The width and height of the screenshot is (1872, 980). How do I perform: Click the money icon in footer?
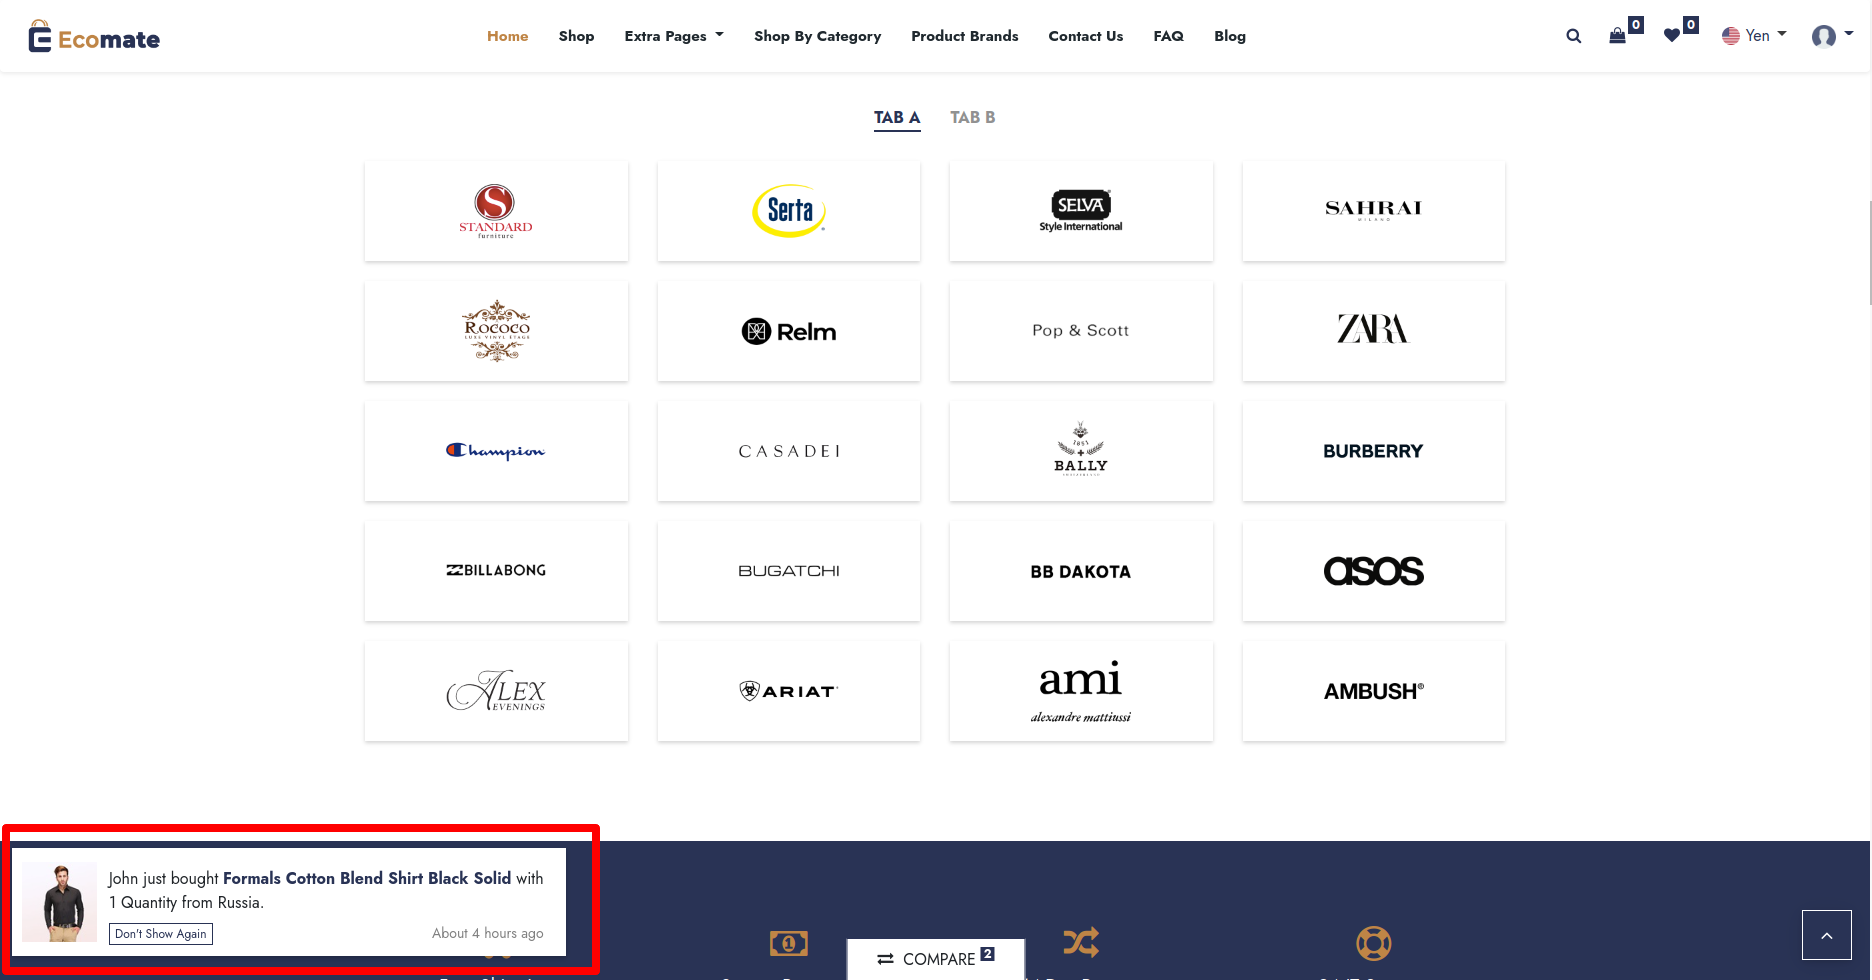coord(789,943)
